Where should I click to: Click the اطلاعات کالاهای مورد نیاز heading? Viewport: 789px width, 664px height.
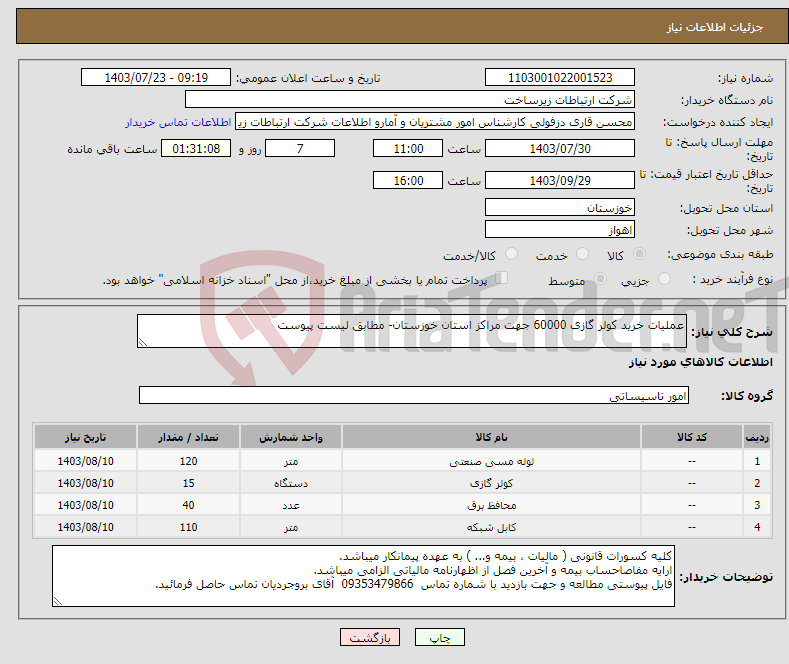click(700, 362)
